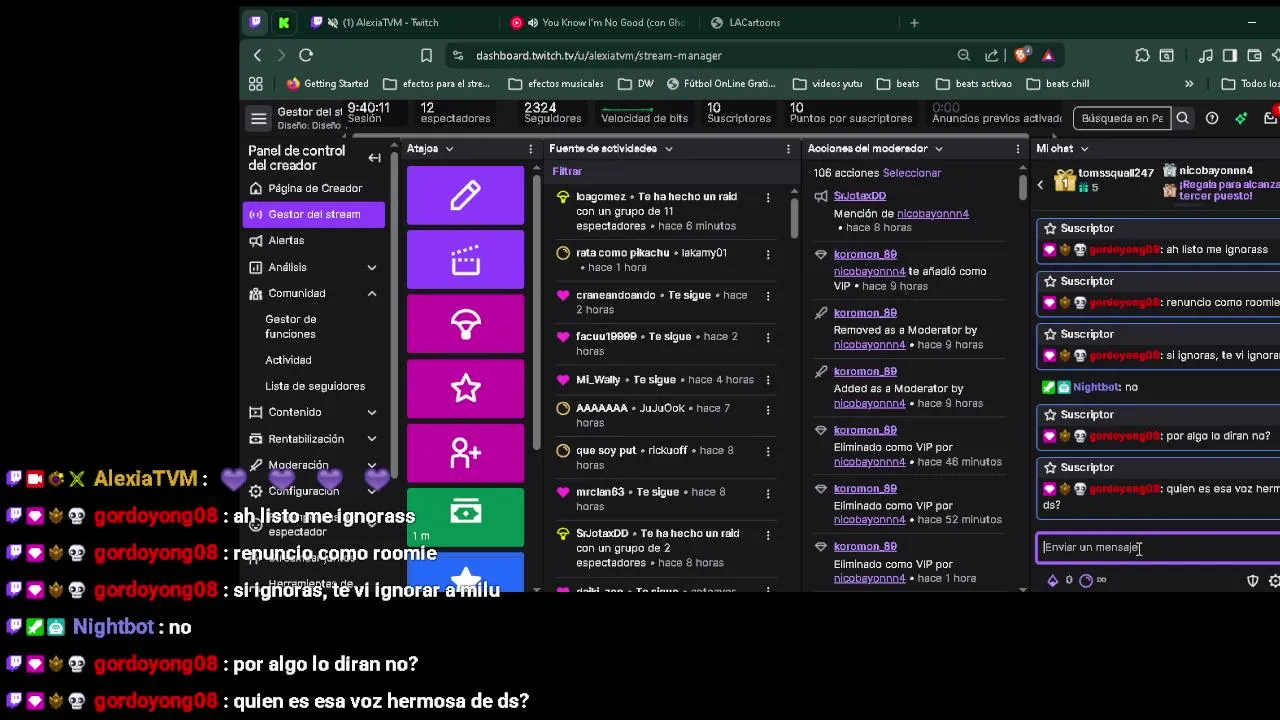The height and width of the screenshot is (720, 1280).
Task: Collapse the creator dashboard sidebar arrow
Action: click(x=374, y=158)
